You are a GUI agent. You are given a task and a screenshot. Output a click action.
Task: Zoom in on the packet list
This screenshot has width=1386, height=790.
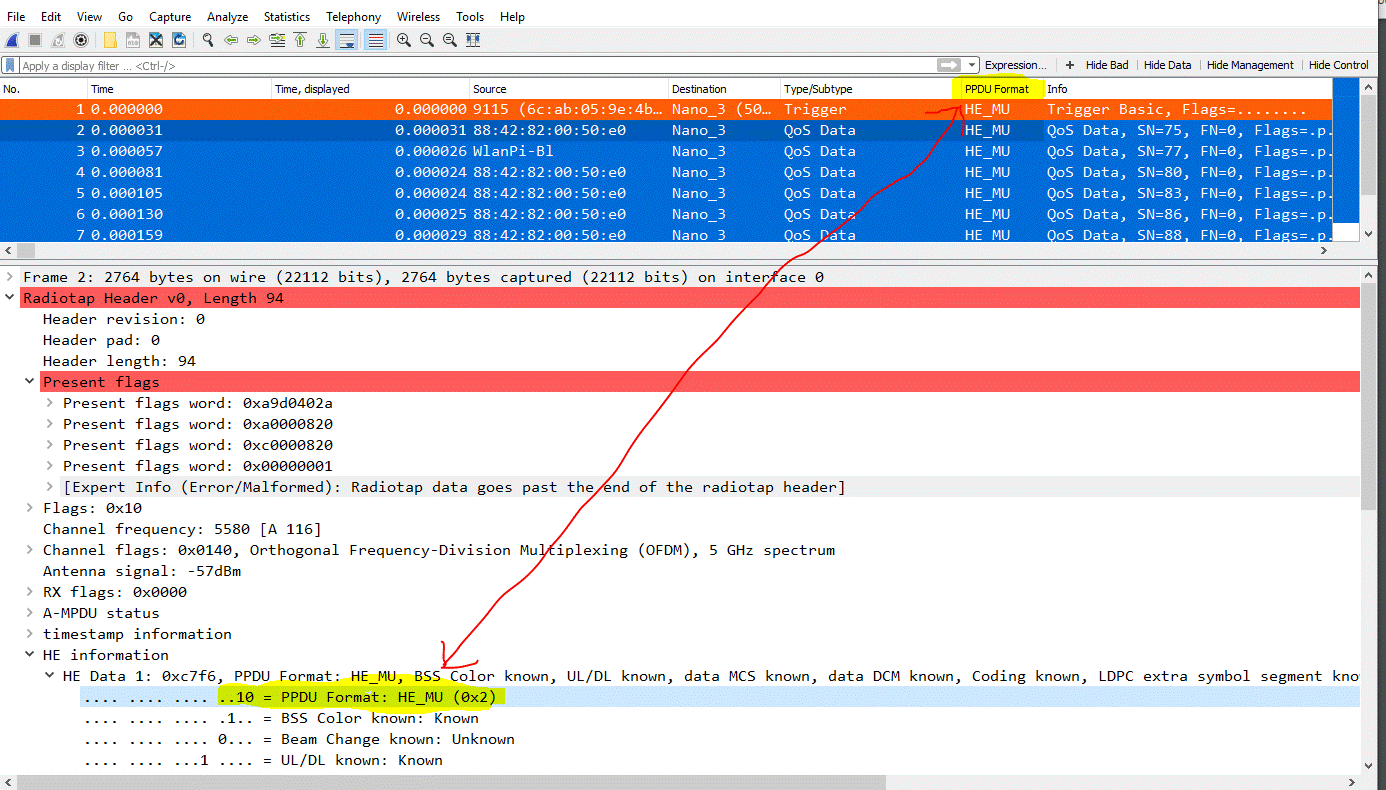point(402,40)
